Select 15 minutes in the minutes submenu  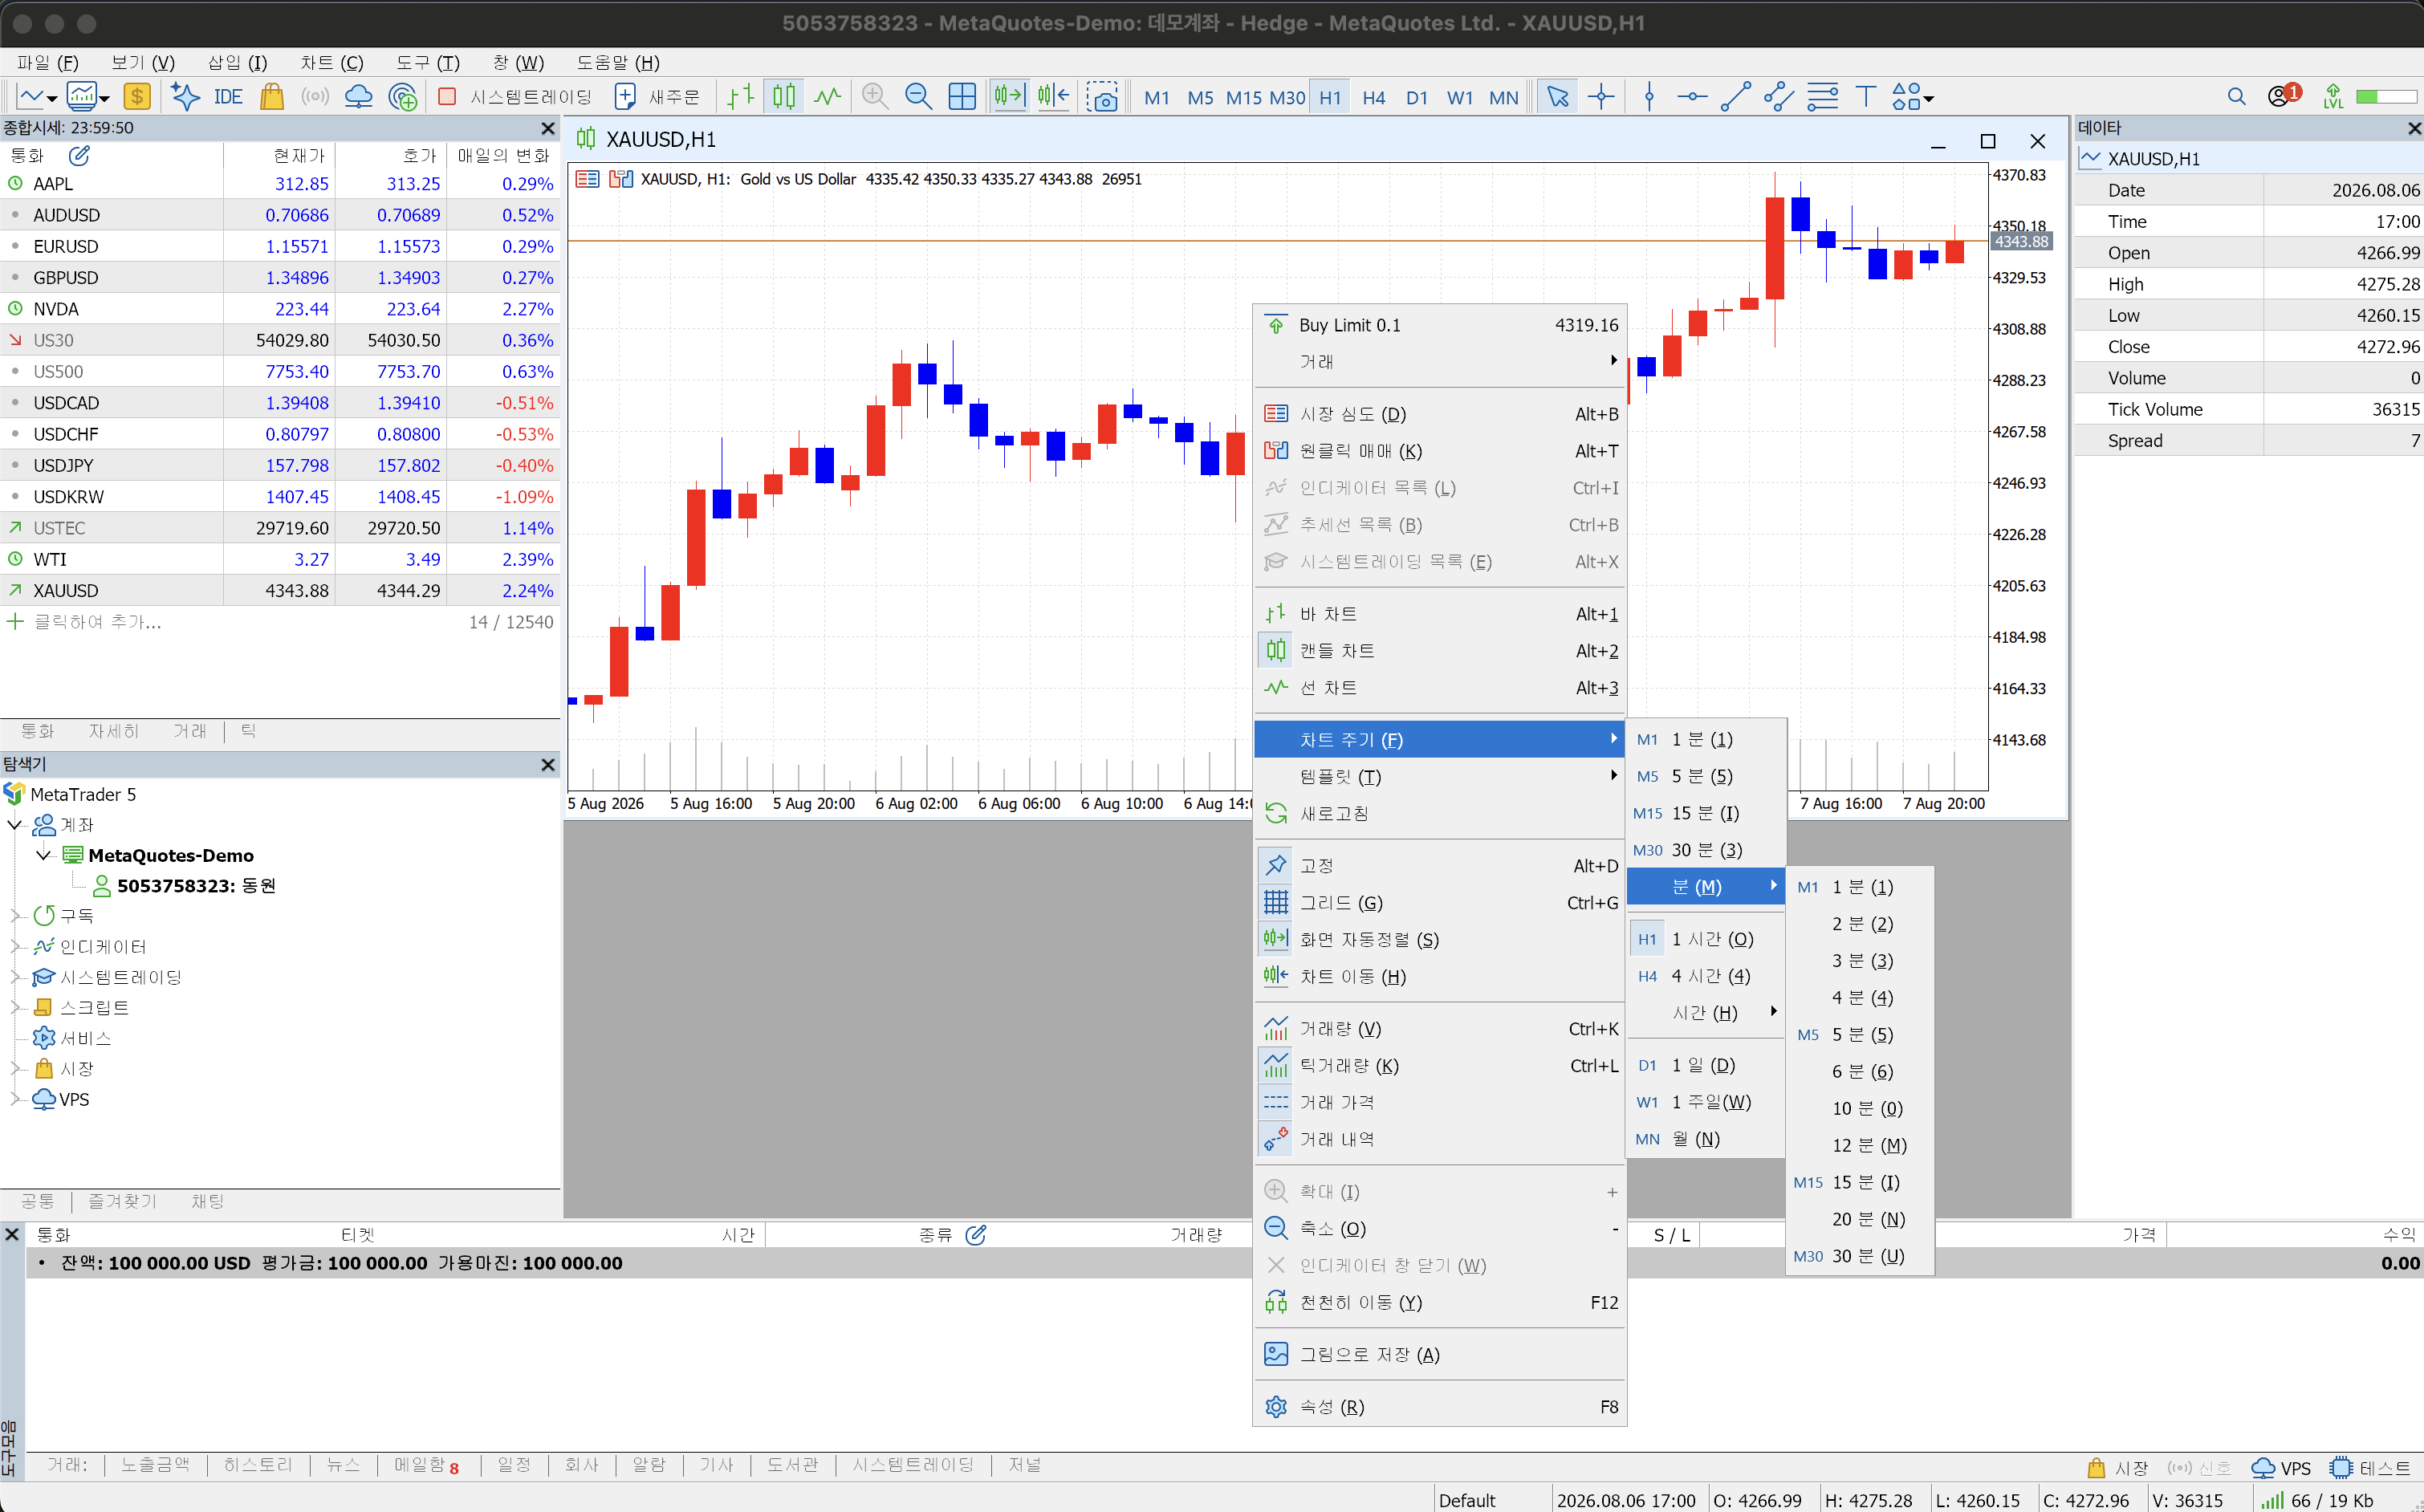pos(1859,1183)
